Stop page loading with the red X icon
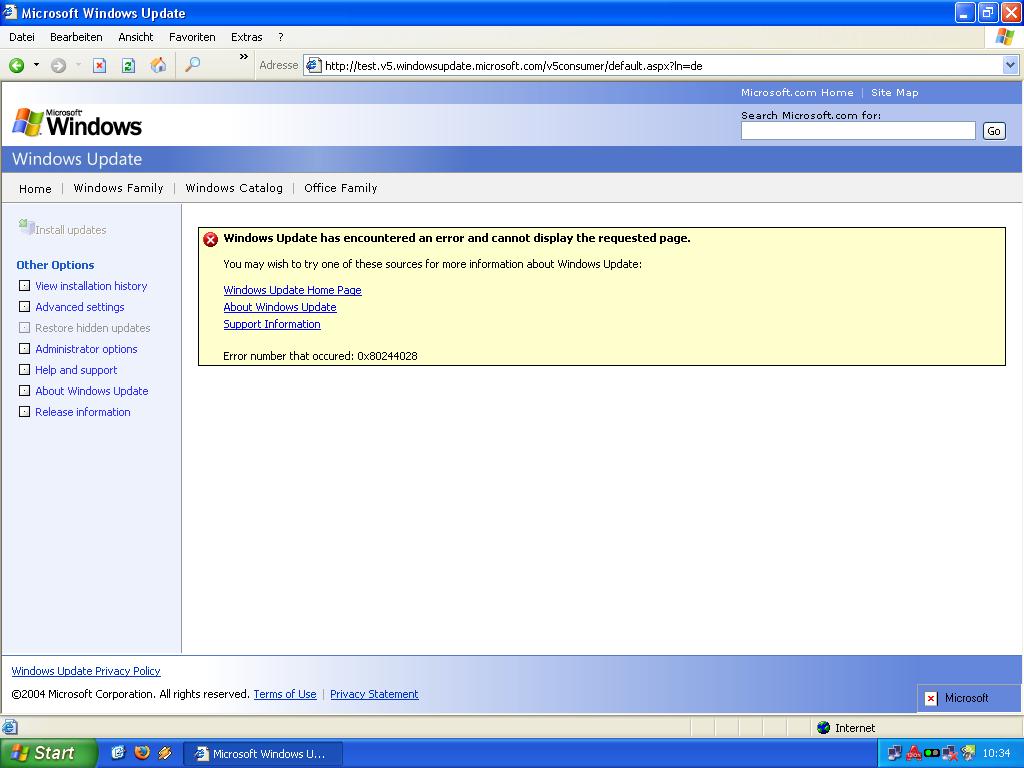The height and width of the screenshot is (768, 1024). [x=99, y=65]
